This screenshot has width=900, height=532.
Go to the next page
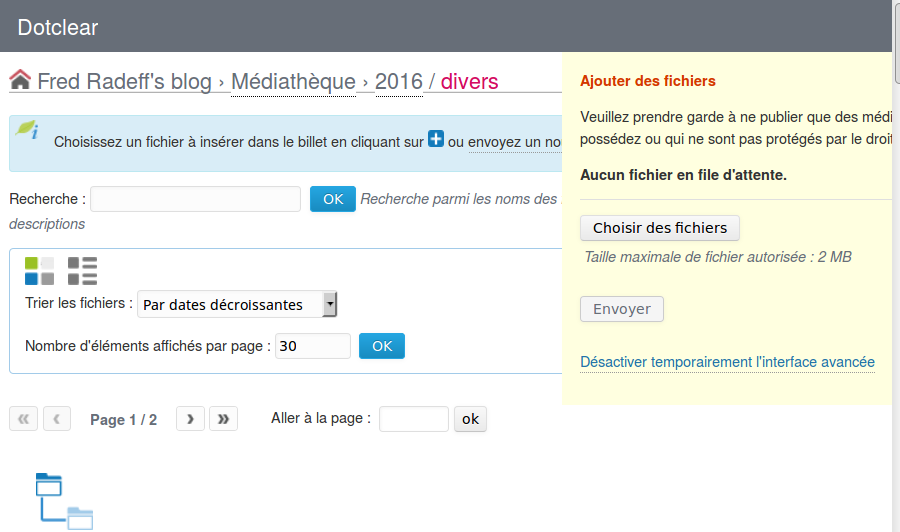(191, 418)
